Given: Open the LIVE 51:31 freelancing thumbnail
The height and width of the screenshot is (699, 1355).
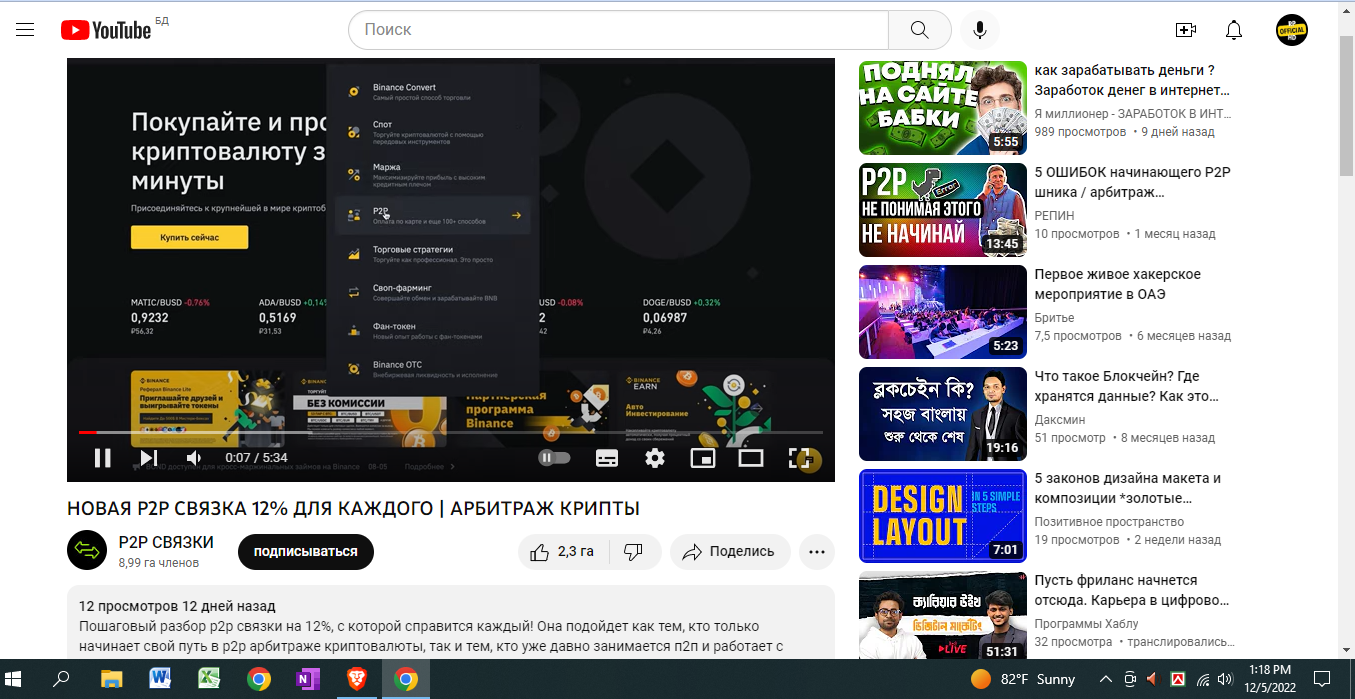Looking at the screenshot, I should (943, 617).
